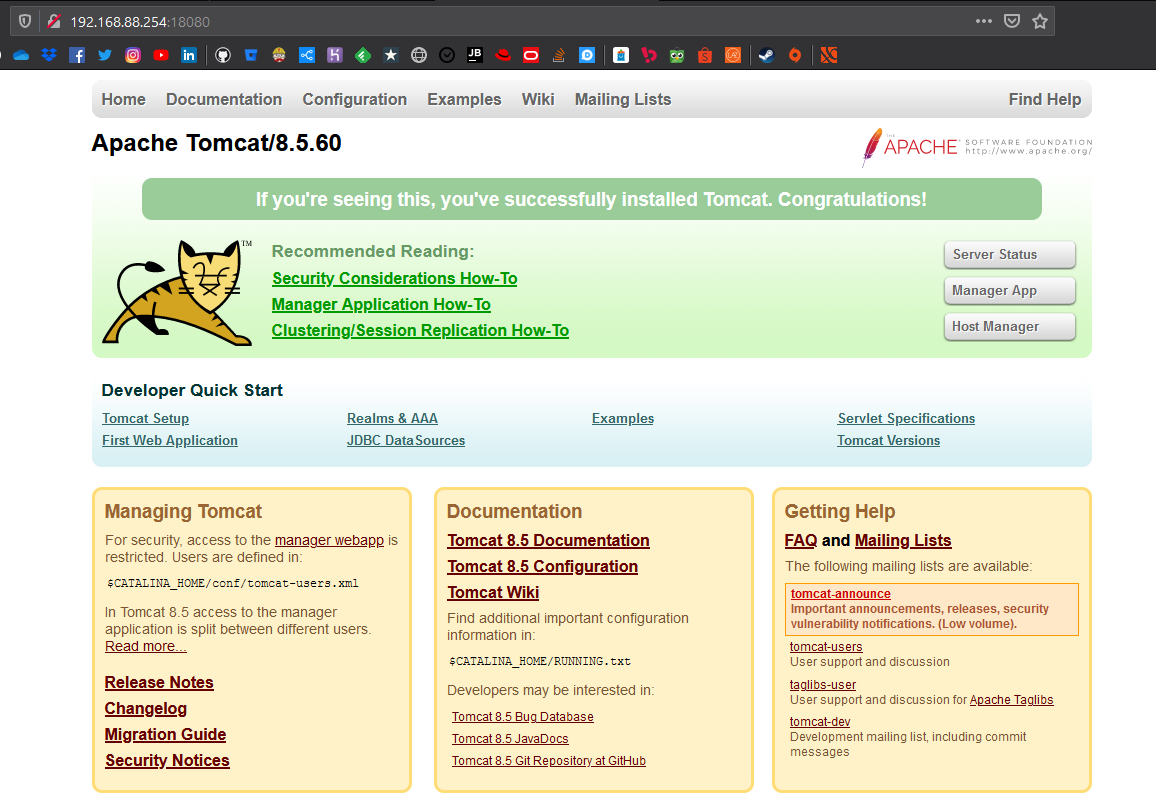This screenshot has width=1156, height=803.
Task: Go to the Home nav item
Action: tap(123, 100)
